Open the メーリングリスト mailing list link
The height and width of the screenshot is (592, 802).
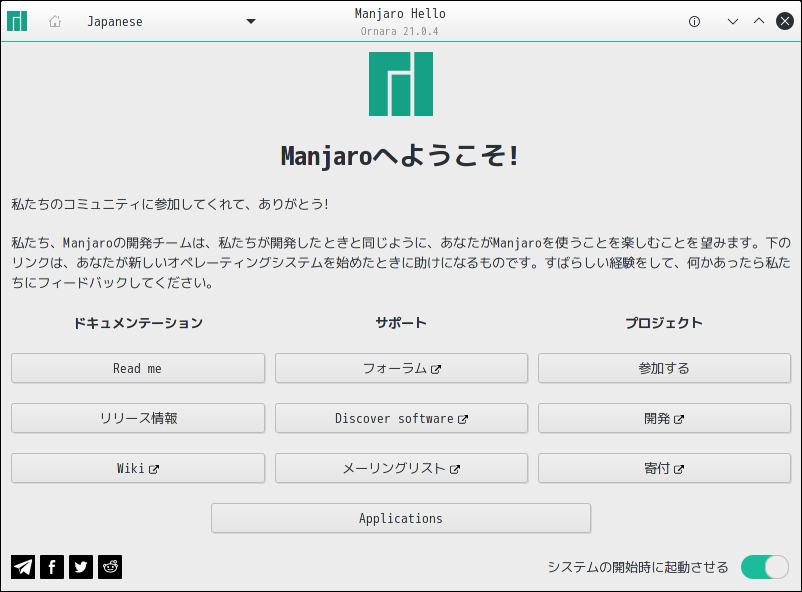coord(402,468)
